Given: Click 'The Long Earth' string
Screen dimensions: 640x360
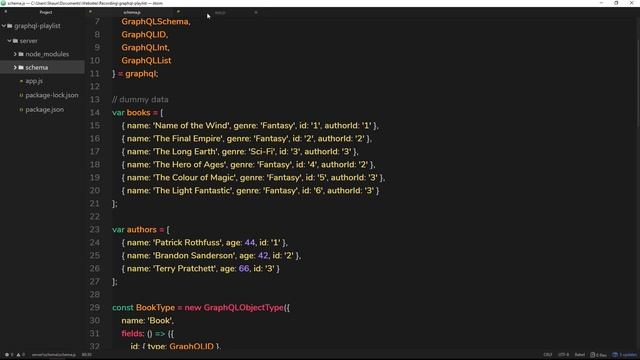Looking at the screenshot, I should (185, 151).
